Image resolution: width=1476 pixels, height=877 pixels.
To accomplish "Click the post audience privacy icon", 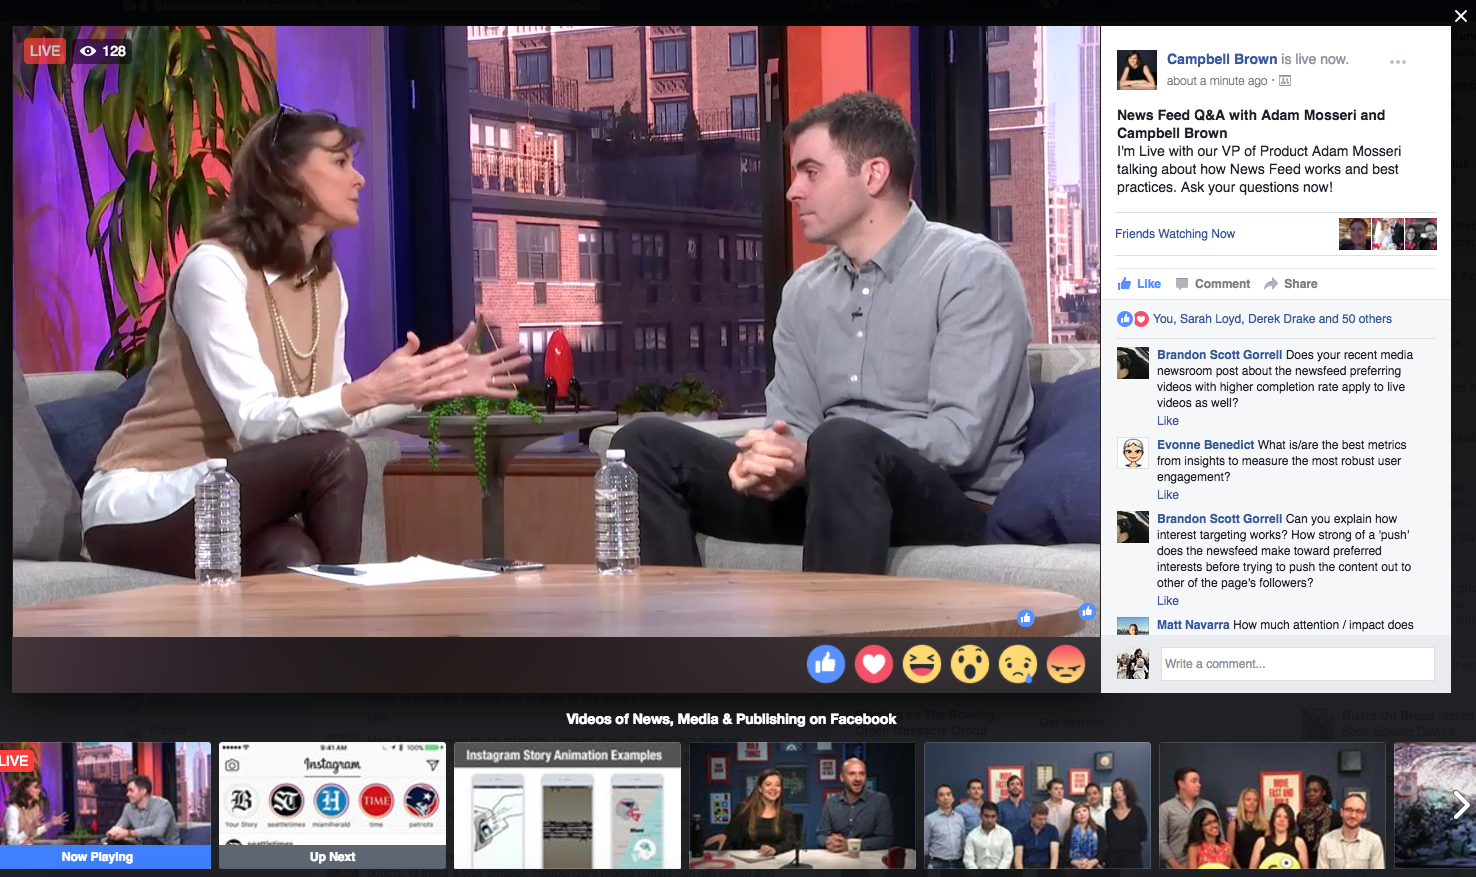I will tap(1285, 81).
